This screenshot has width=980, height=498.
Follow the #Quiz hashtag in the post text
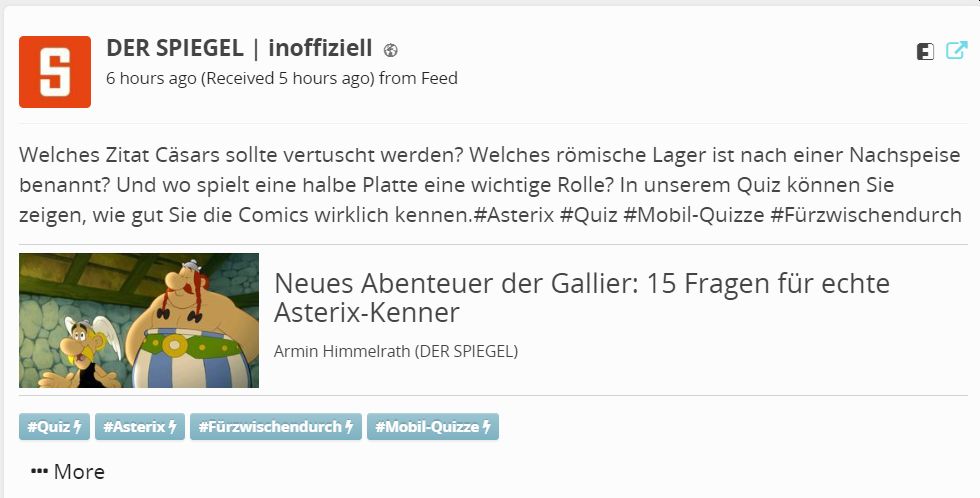(588, 214)
